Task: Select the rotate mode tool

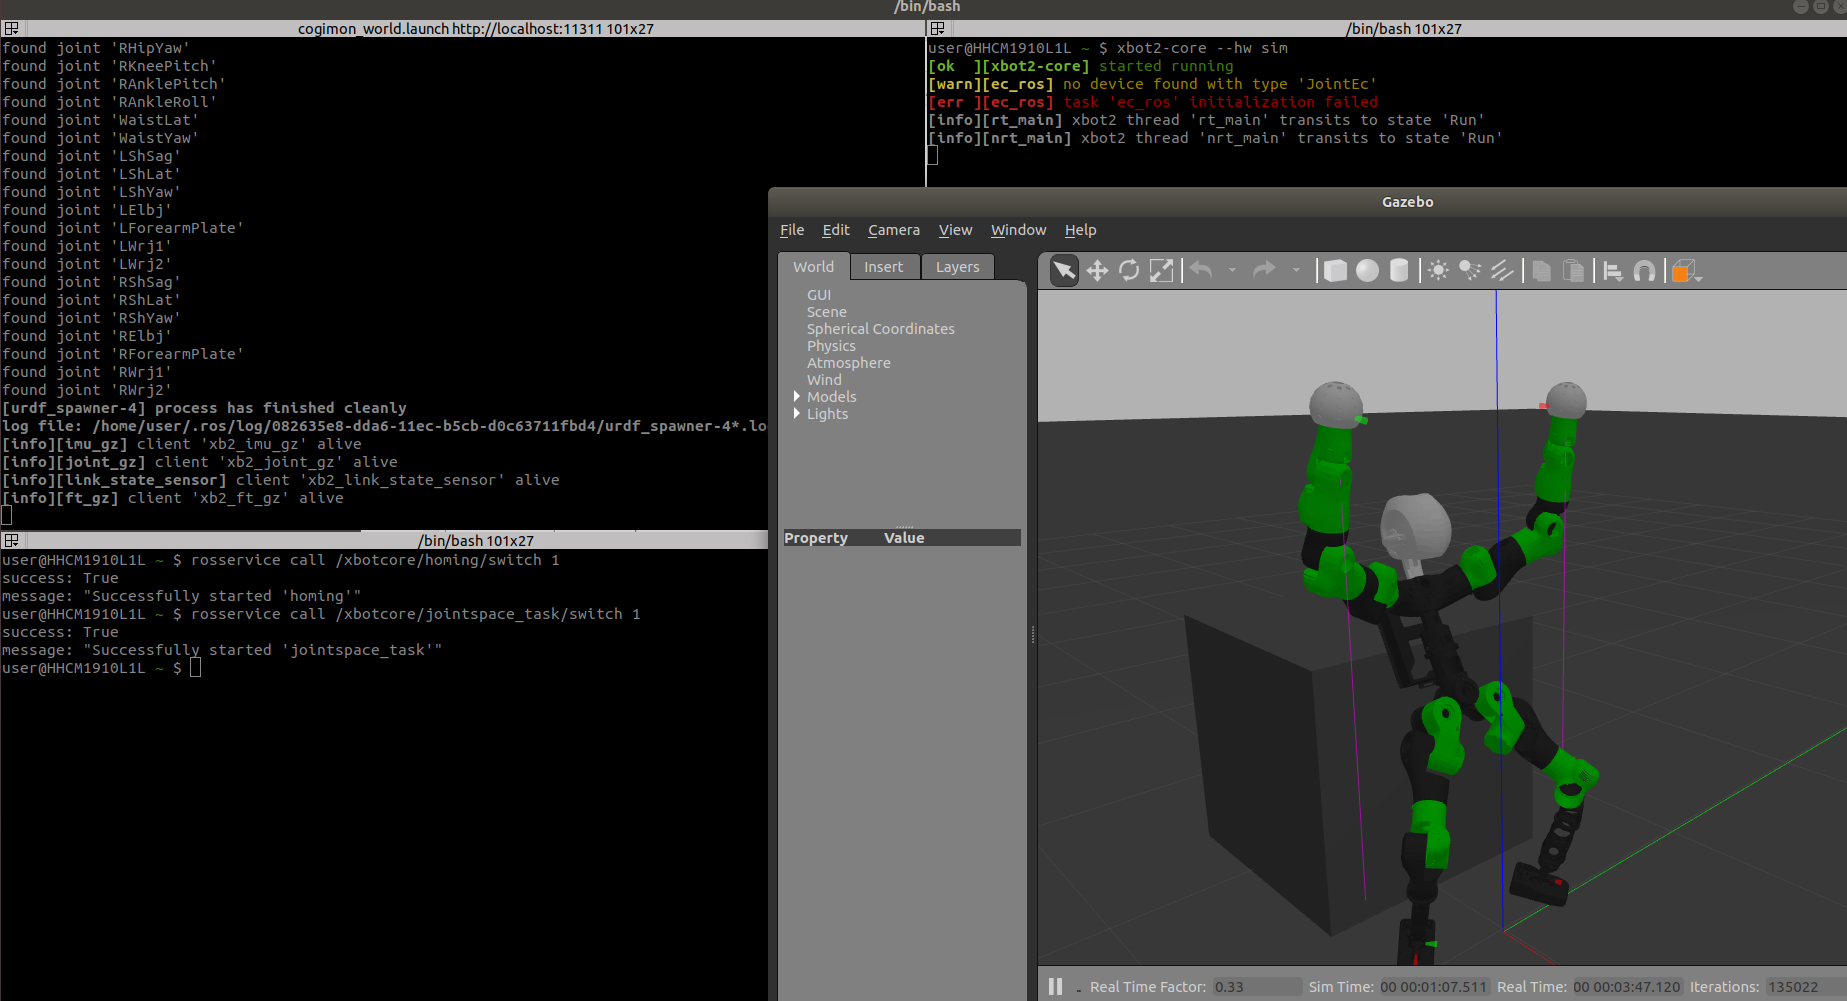Action: (1129, 271)
